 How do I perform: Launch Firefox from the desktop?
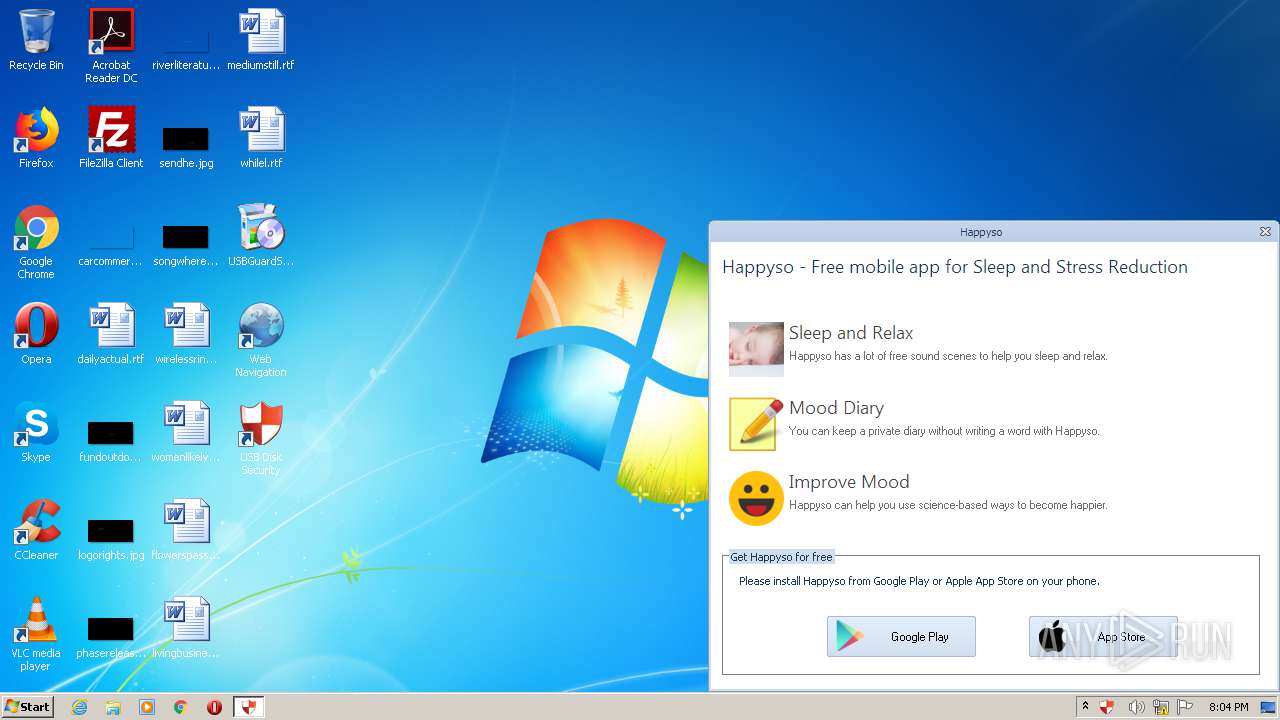[36, 138]
